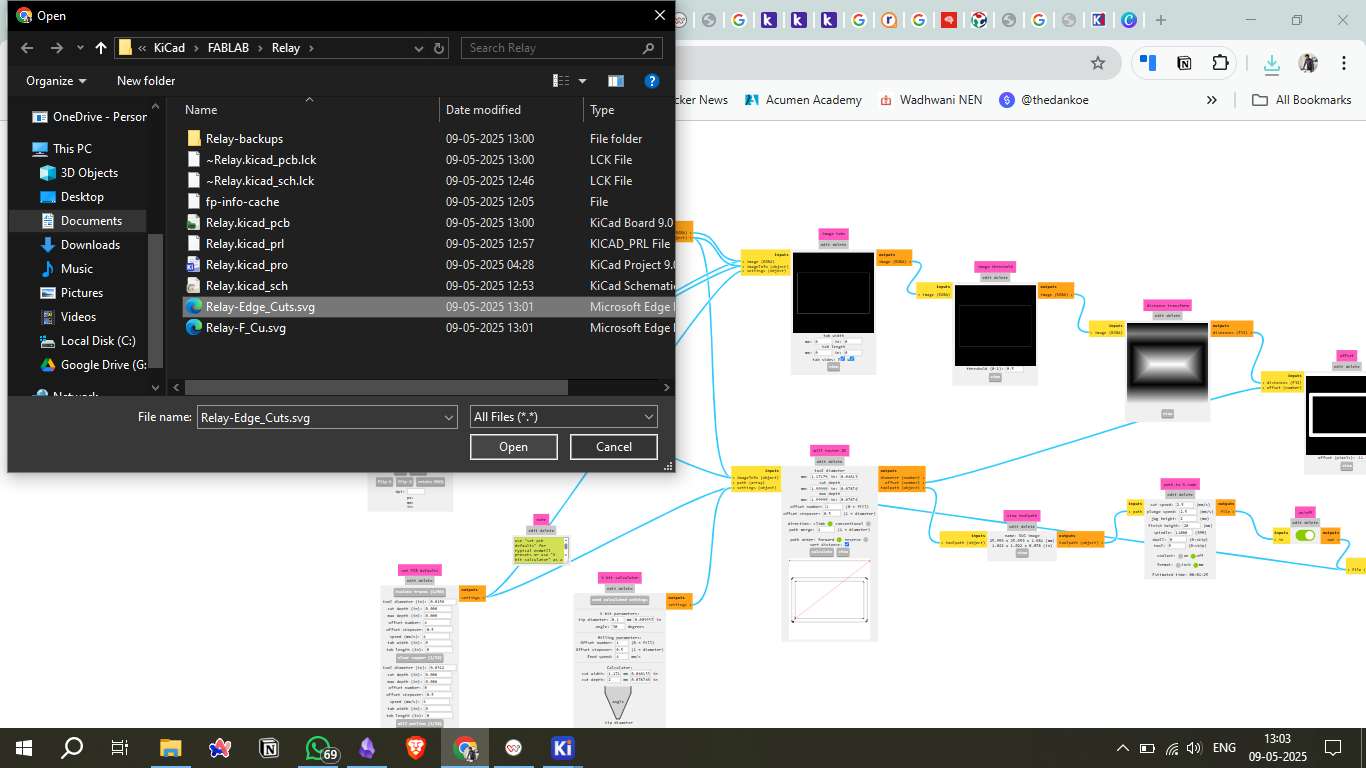This screenshot has width=1366, height=768.
Task: Click the volume icon in system tray
Action: click(1192, 748)
